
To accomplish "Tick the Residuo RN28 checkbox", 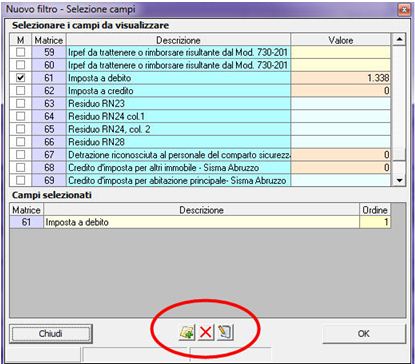I will coord(20,142).
